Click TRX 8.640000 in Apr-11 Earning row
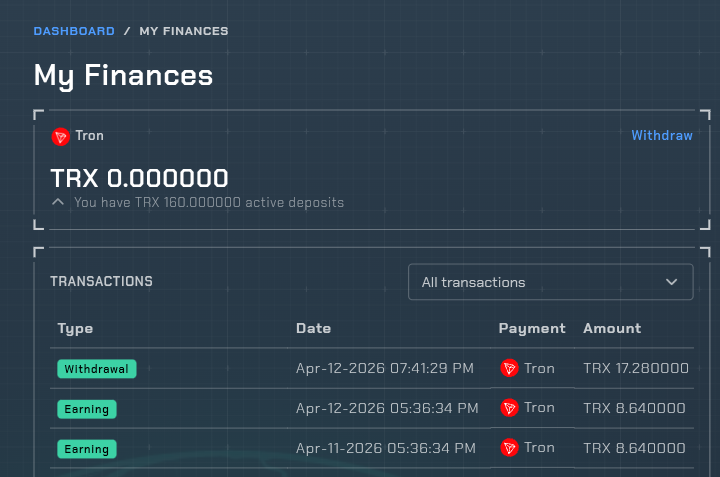 click(x=634, y=448)
